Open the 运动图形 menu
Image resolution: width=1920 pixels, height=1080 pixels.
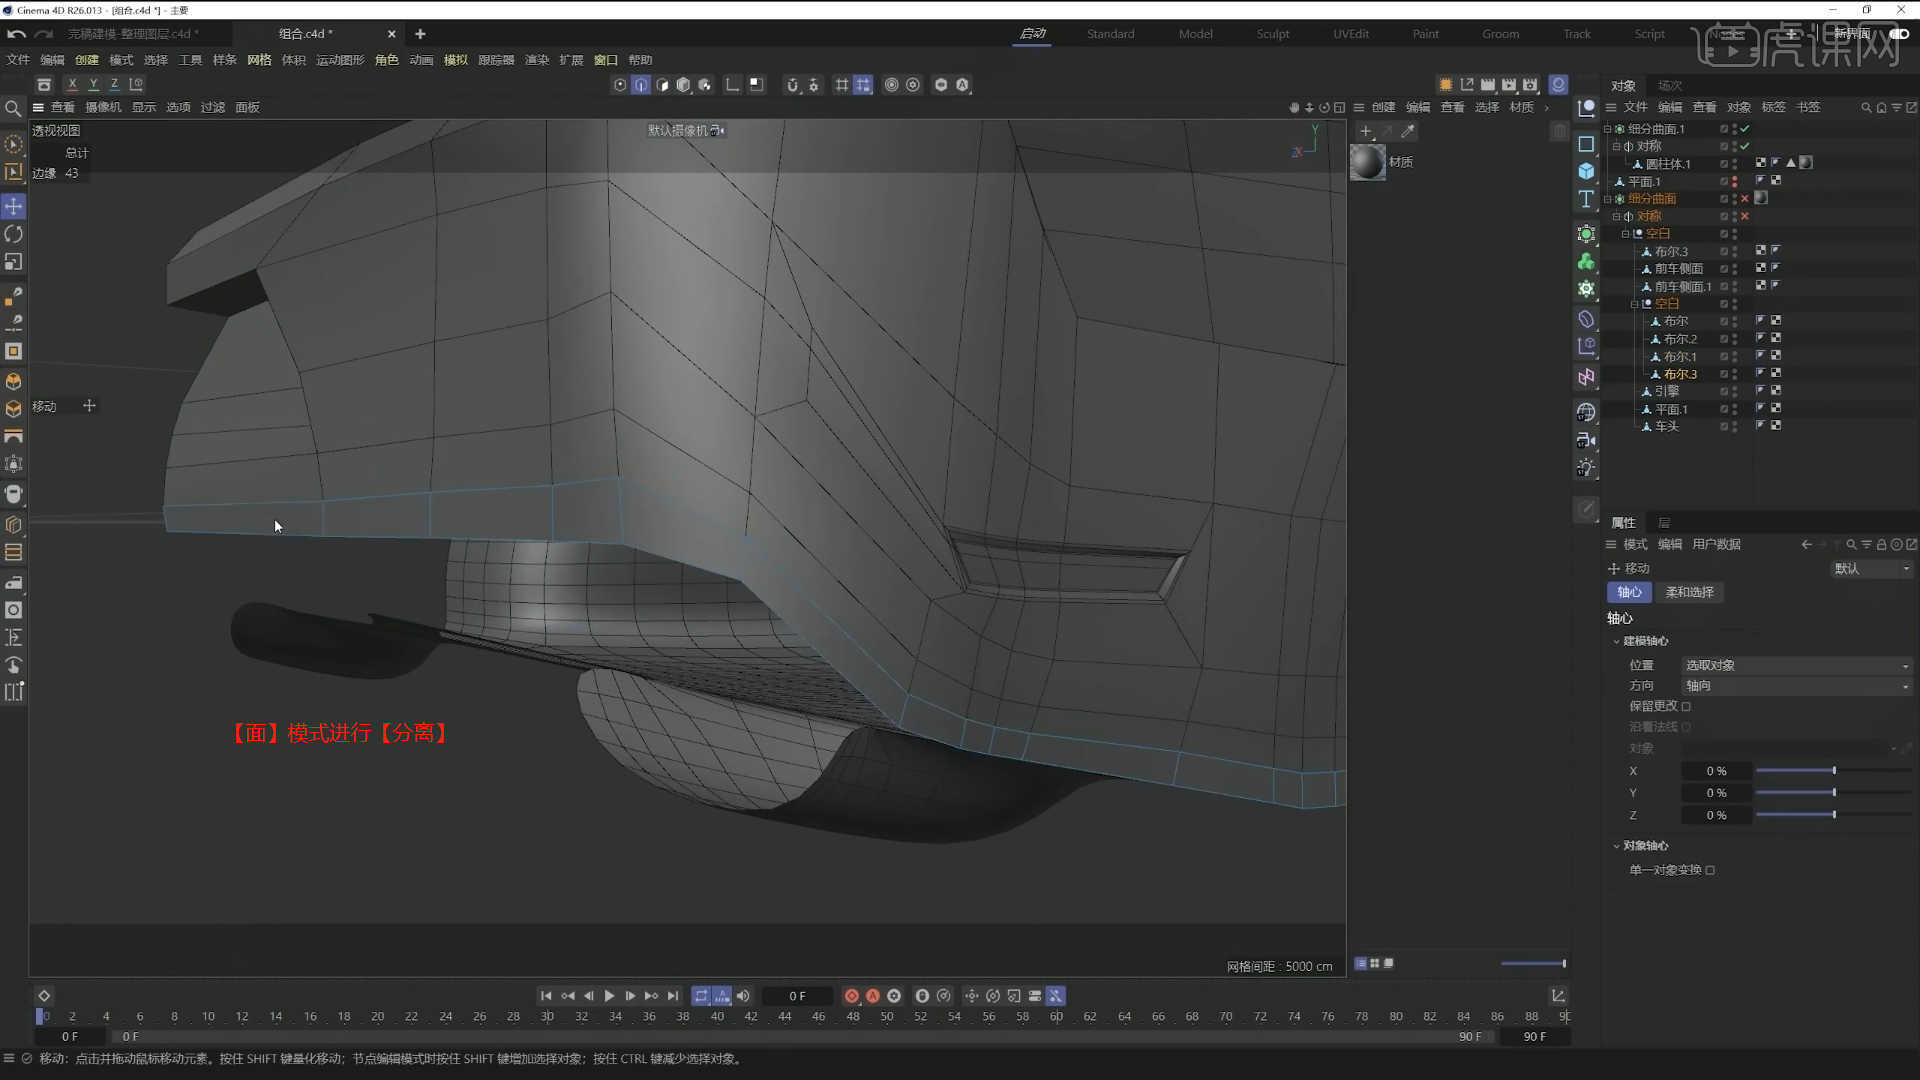340,60
